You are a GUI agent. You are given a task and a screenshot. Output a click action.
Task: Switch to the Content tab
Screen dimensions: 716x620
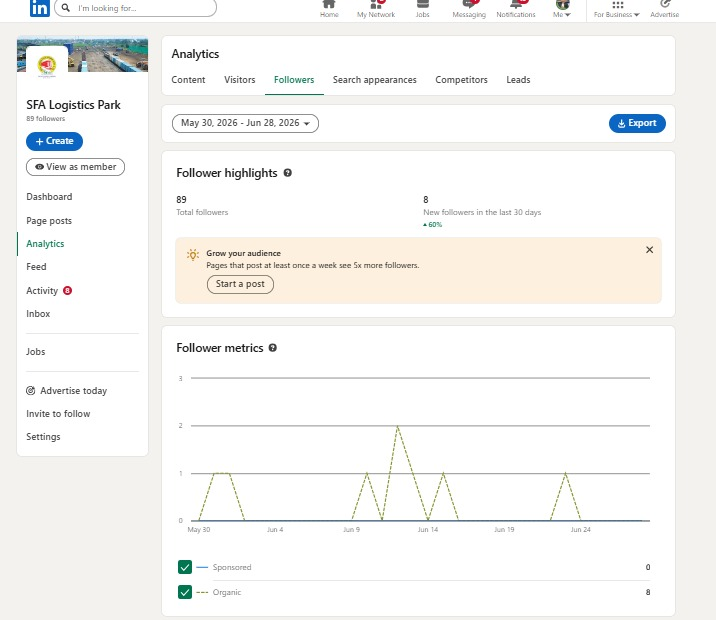pos(188,80)
